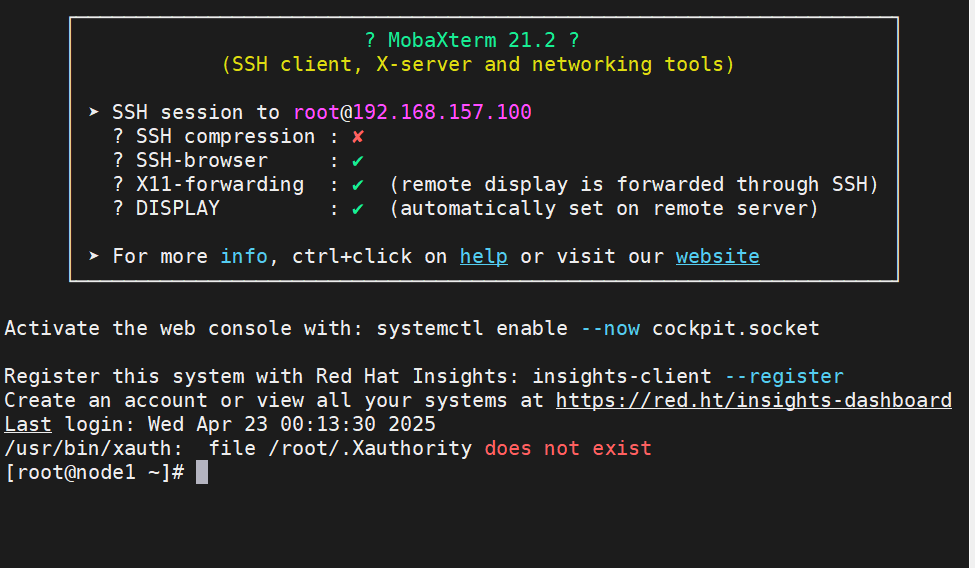Click the blue "info" word in banner
This screenshot has width=975, height=568.
[244, 256]
